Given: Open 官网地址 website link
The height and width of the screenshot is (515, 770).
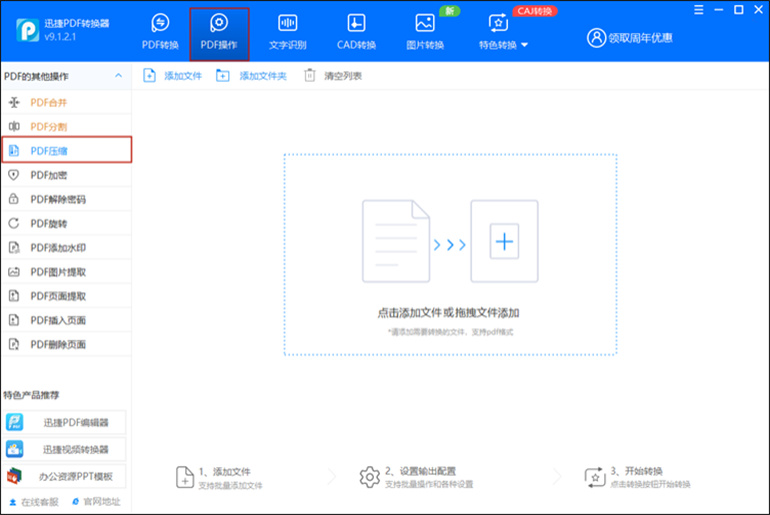Looking at the screenshot, I should [96, 502].
